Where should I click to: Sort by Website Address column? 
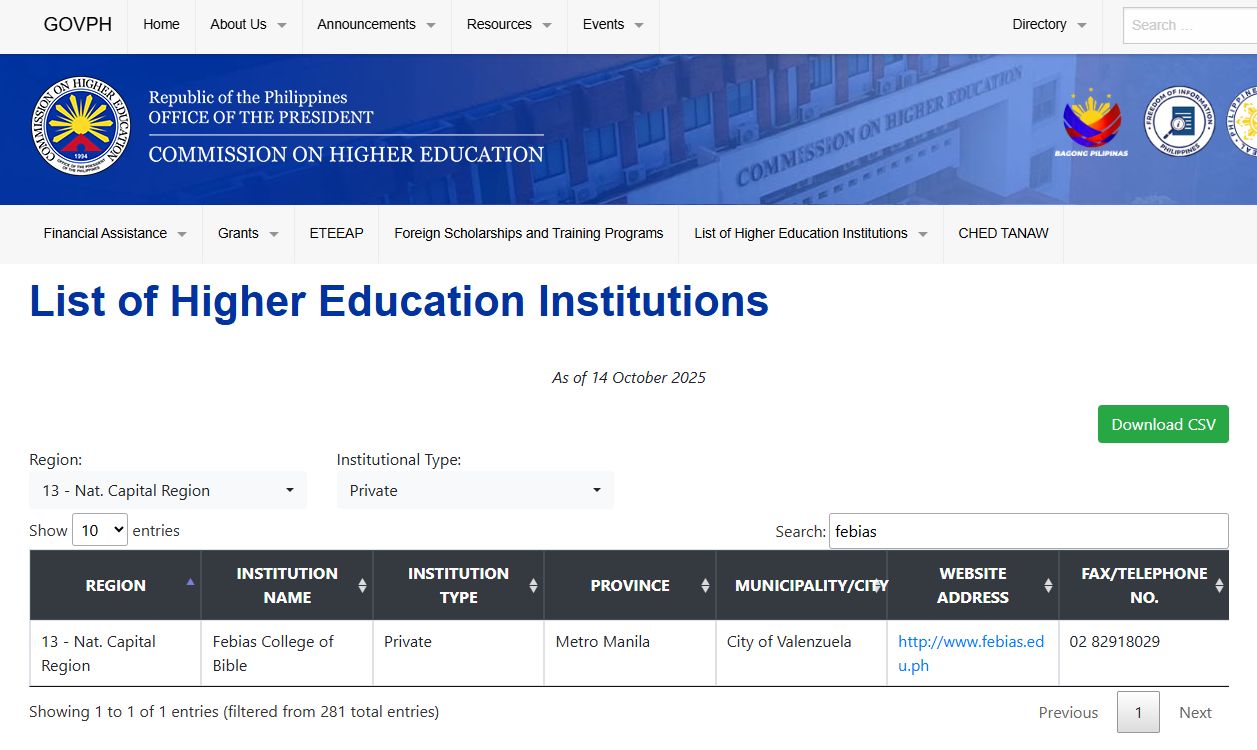pos(973,585)
